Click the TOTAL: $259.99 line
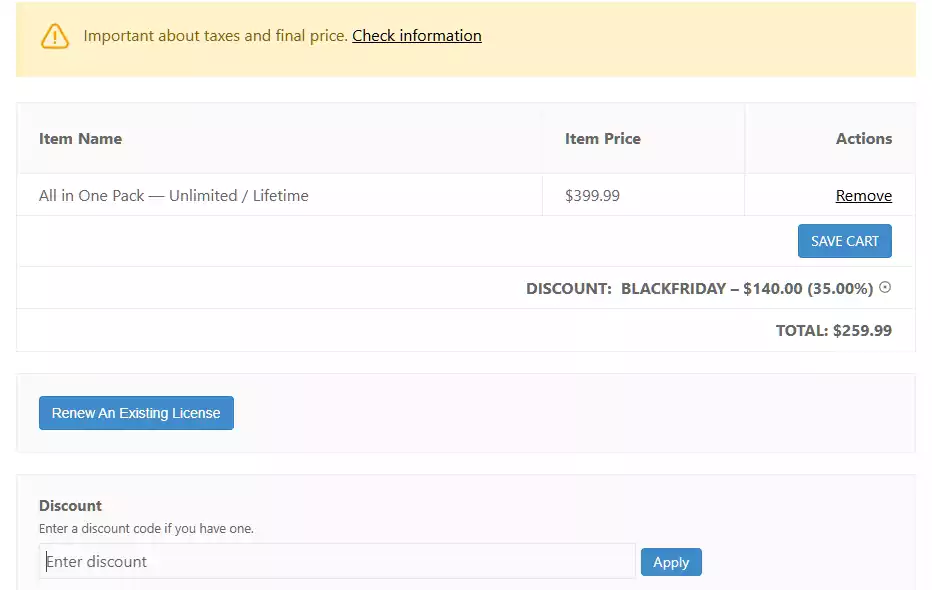Viewport: 932px width, 590px height. pos(833,330)
